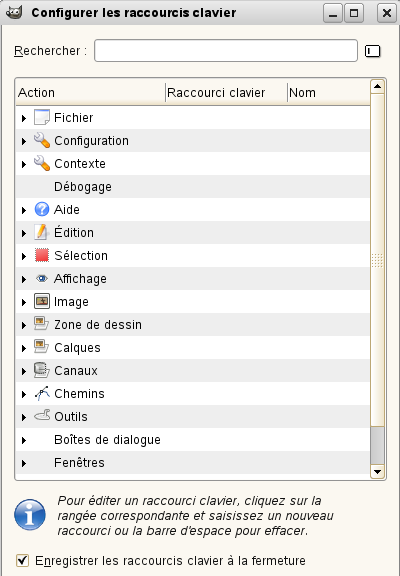Select the Zone de dessin label
Image resolution: width=400 pixels, height=576 pixels.
coord(98,325)
